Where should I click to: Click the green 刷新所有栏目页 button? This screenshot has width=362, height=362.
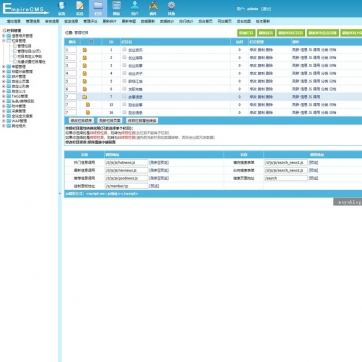291,33
